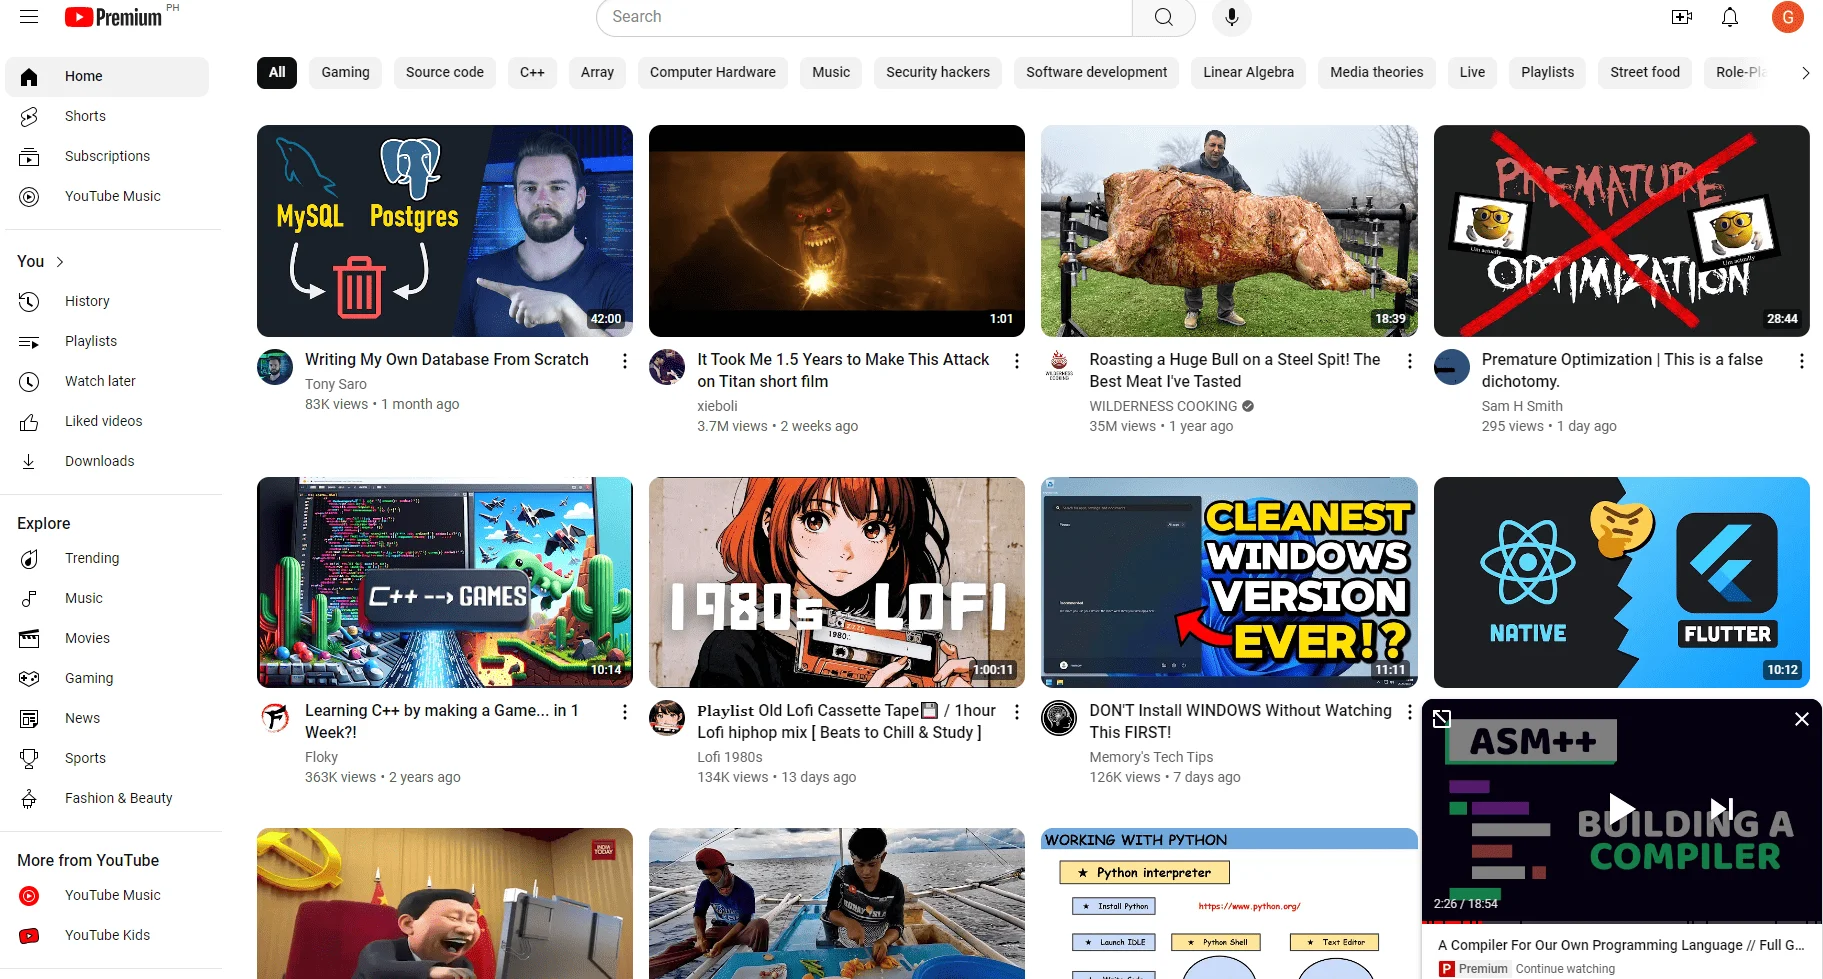
Task: Open options menu for Tony Saro video
Action: (x=625, y=361)
